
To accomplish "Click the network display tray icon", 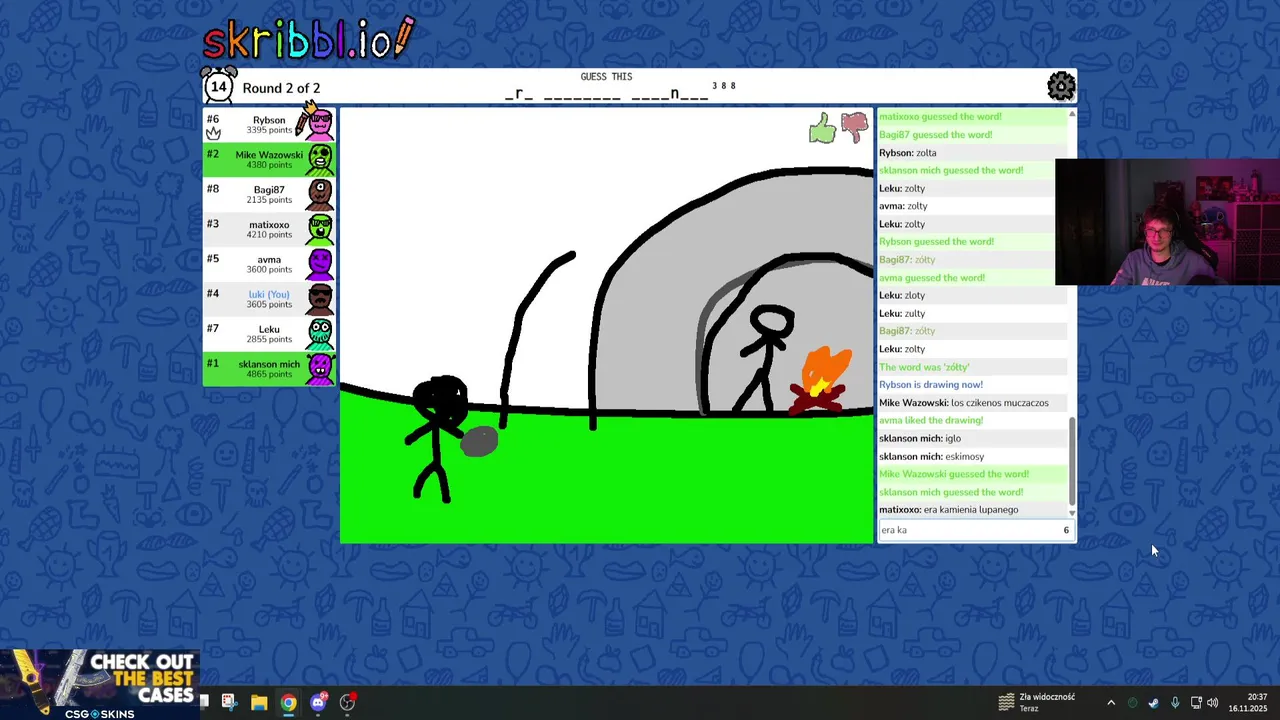I will [x=1195, y=703].
